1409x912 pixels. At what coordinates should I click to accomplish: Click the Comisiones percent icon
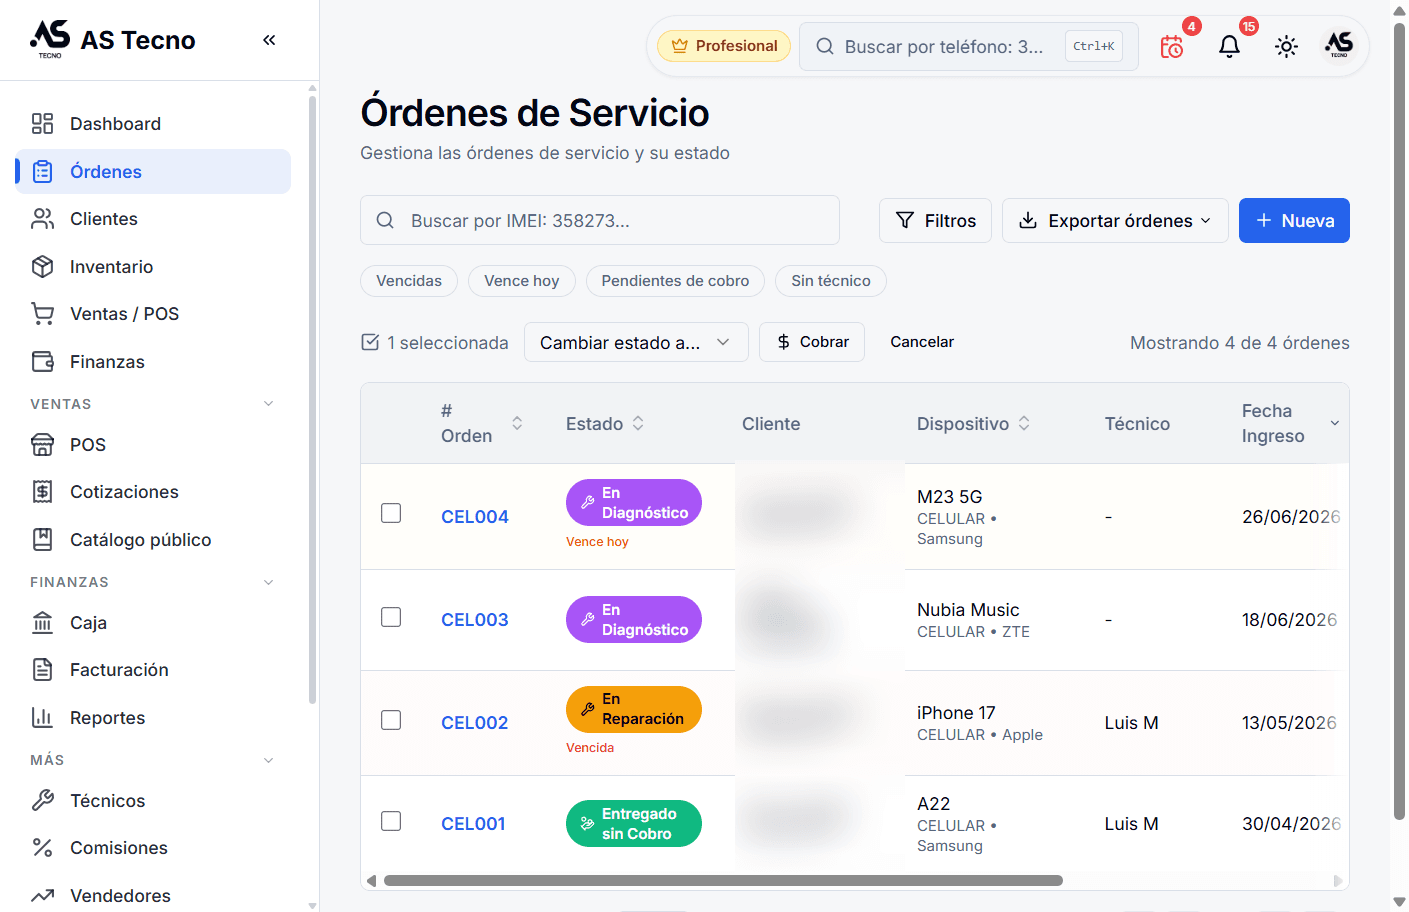pos(42,848)
